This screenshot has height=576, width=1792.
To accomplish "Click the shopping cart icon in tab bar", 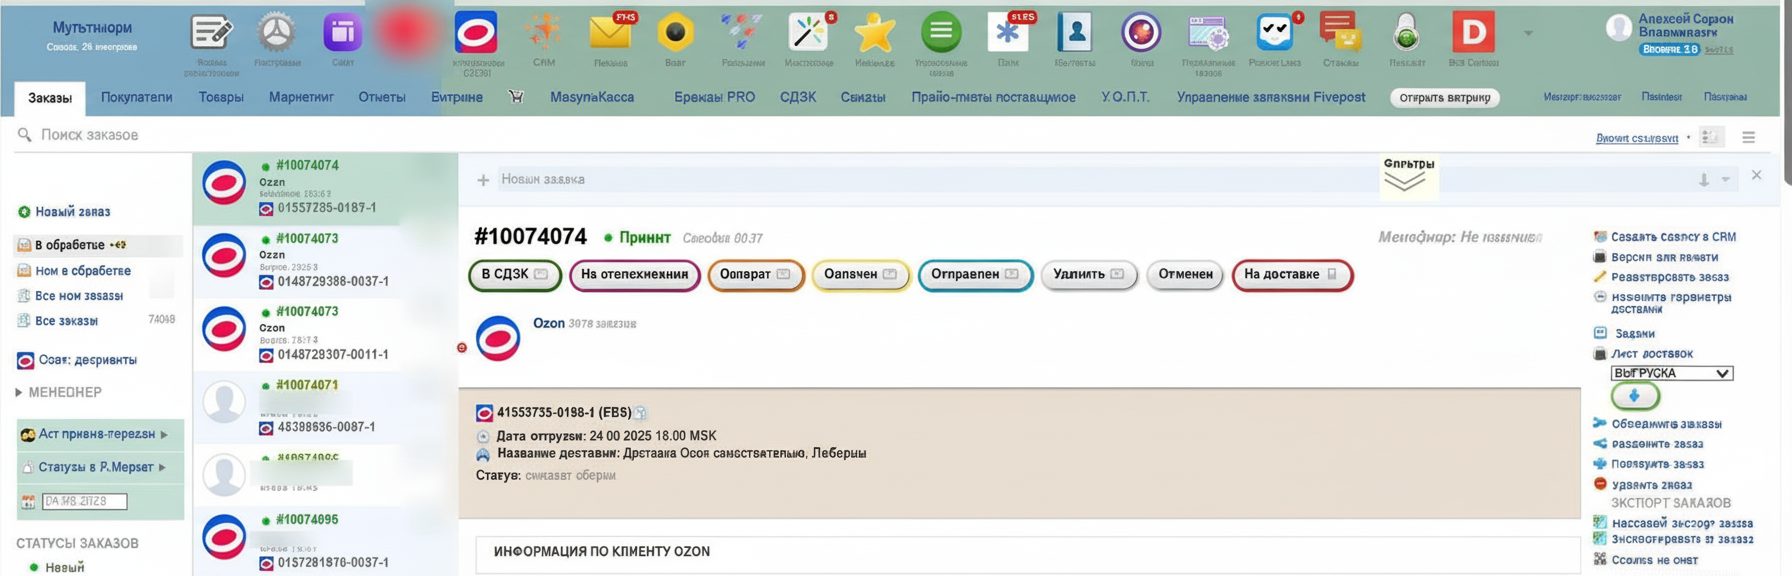I will tap(516, 97).
